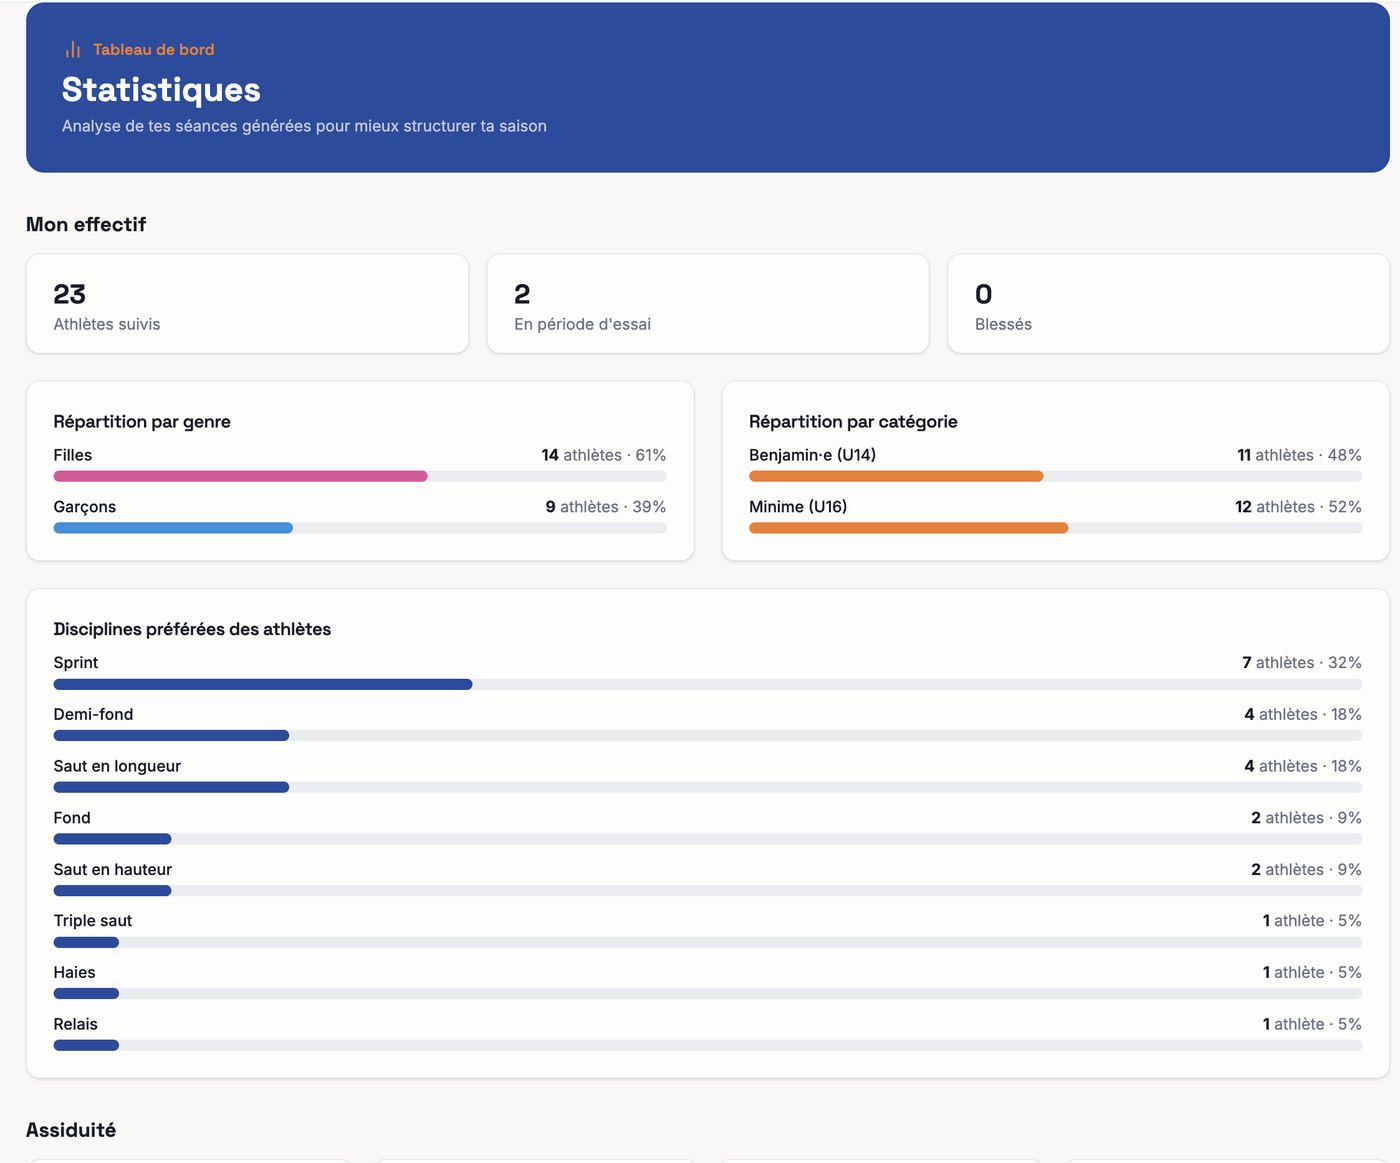
Task: Click the '7 athlètes · 32%' value
Action: 1302,663
